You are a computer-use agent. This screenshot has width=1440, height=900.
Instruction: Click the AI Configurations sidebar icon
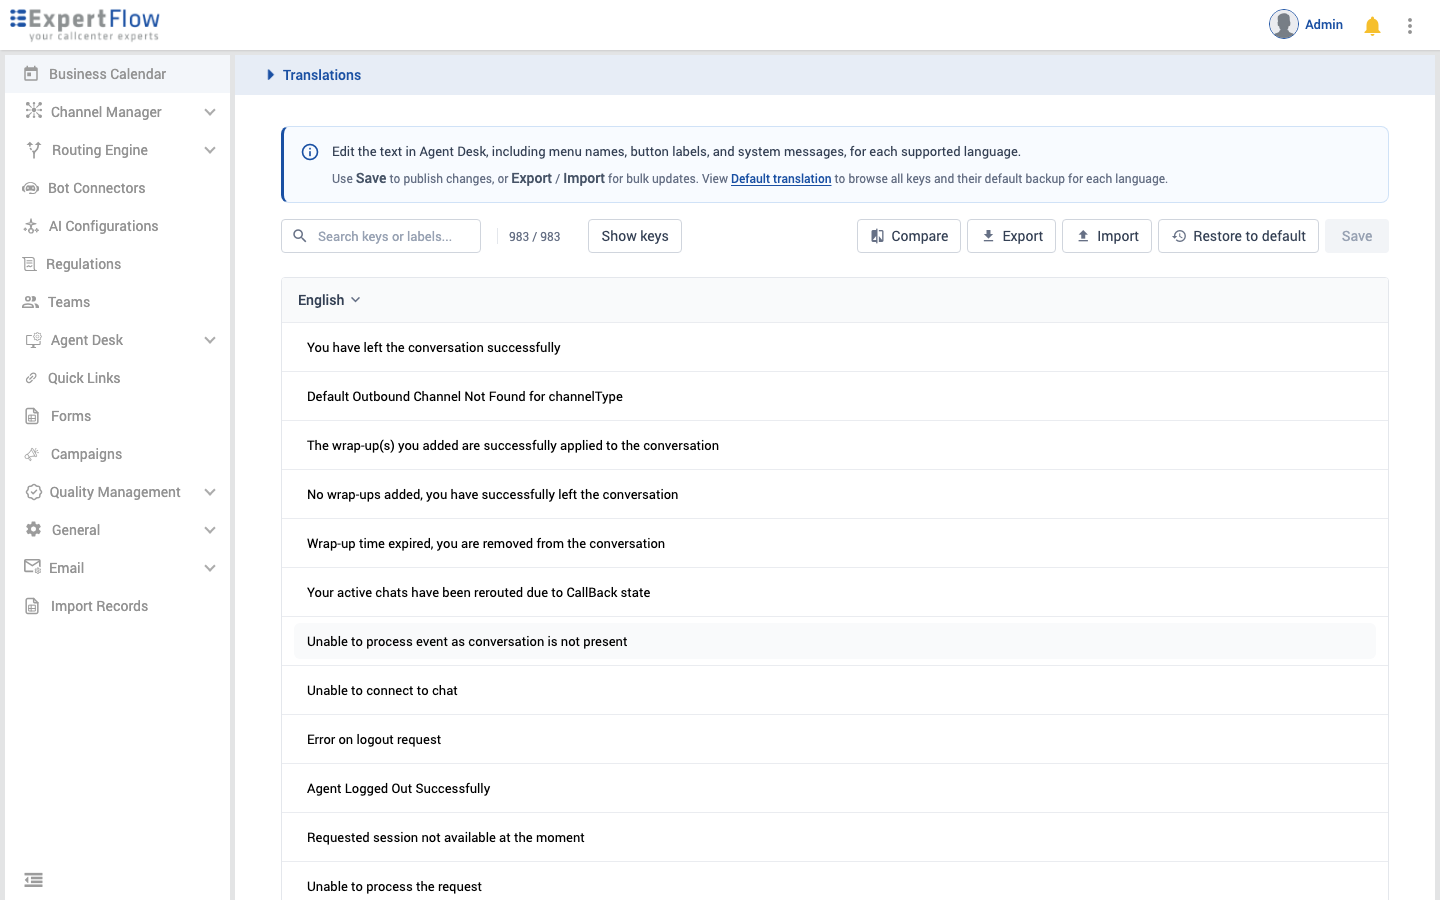[x=31, y=226]
